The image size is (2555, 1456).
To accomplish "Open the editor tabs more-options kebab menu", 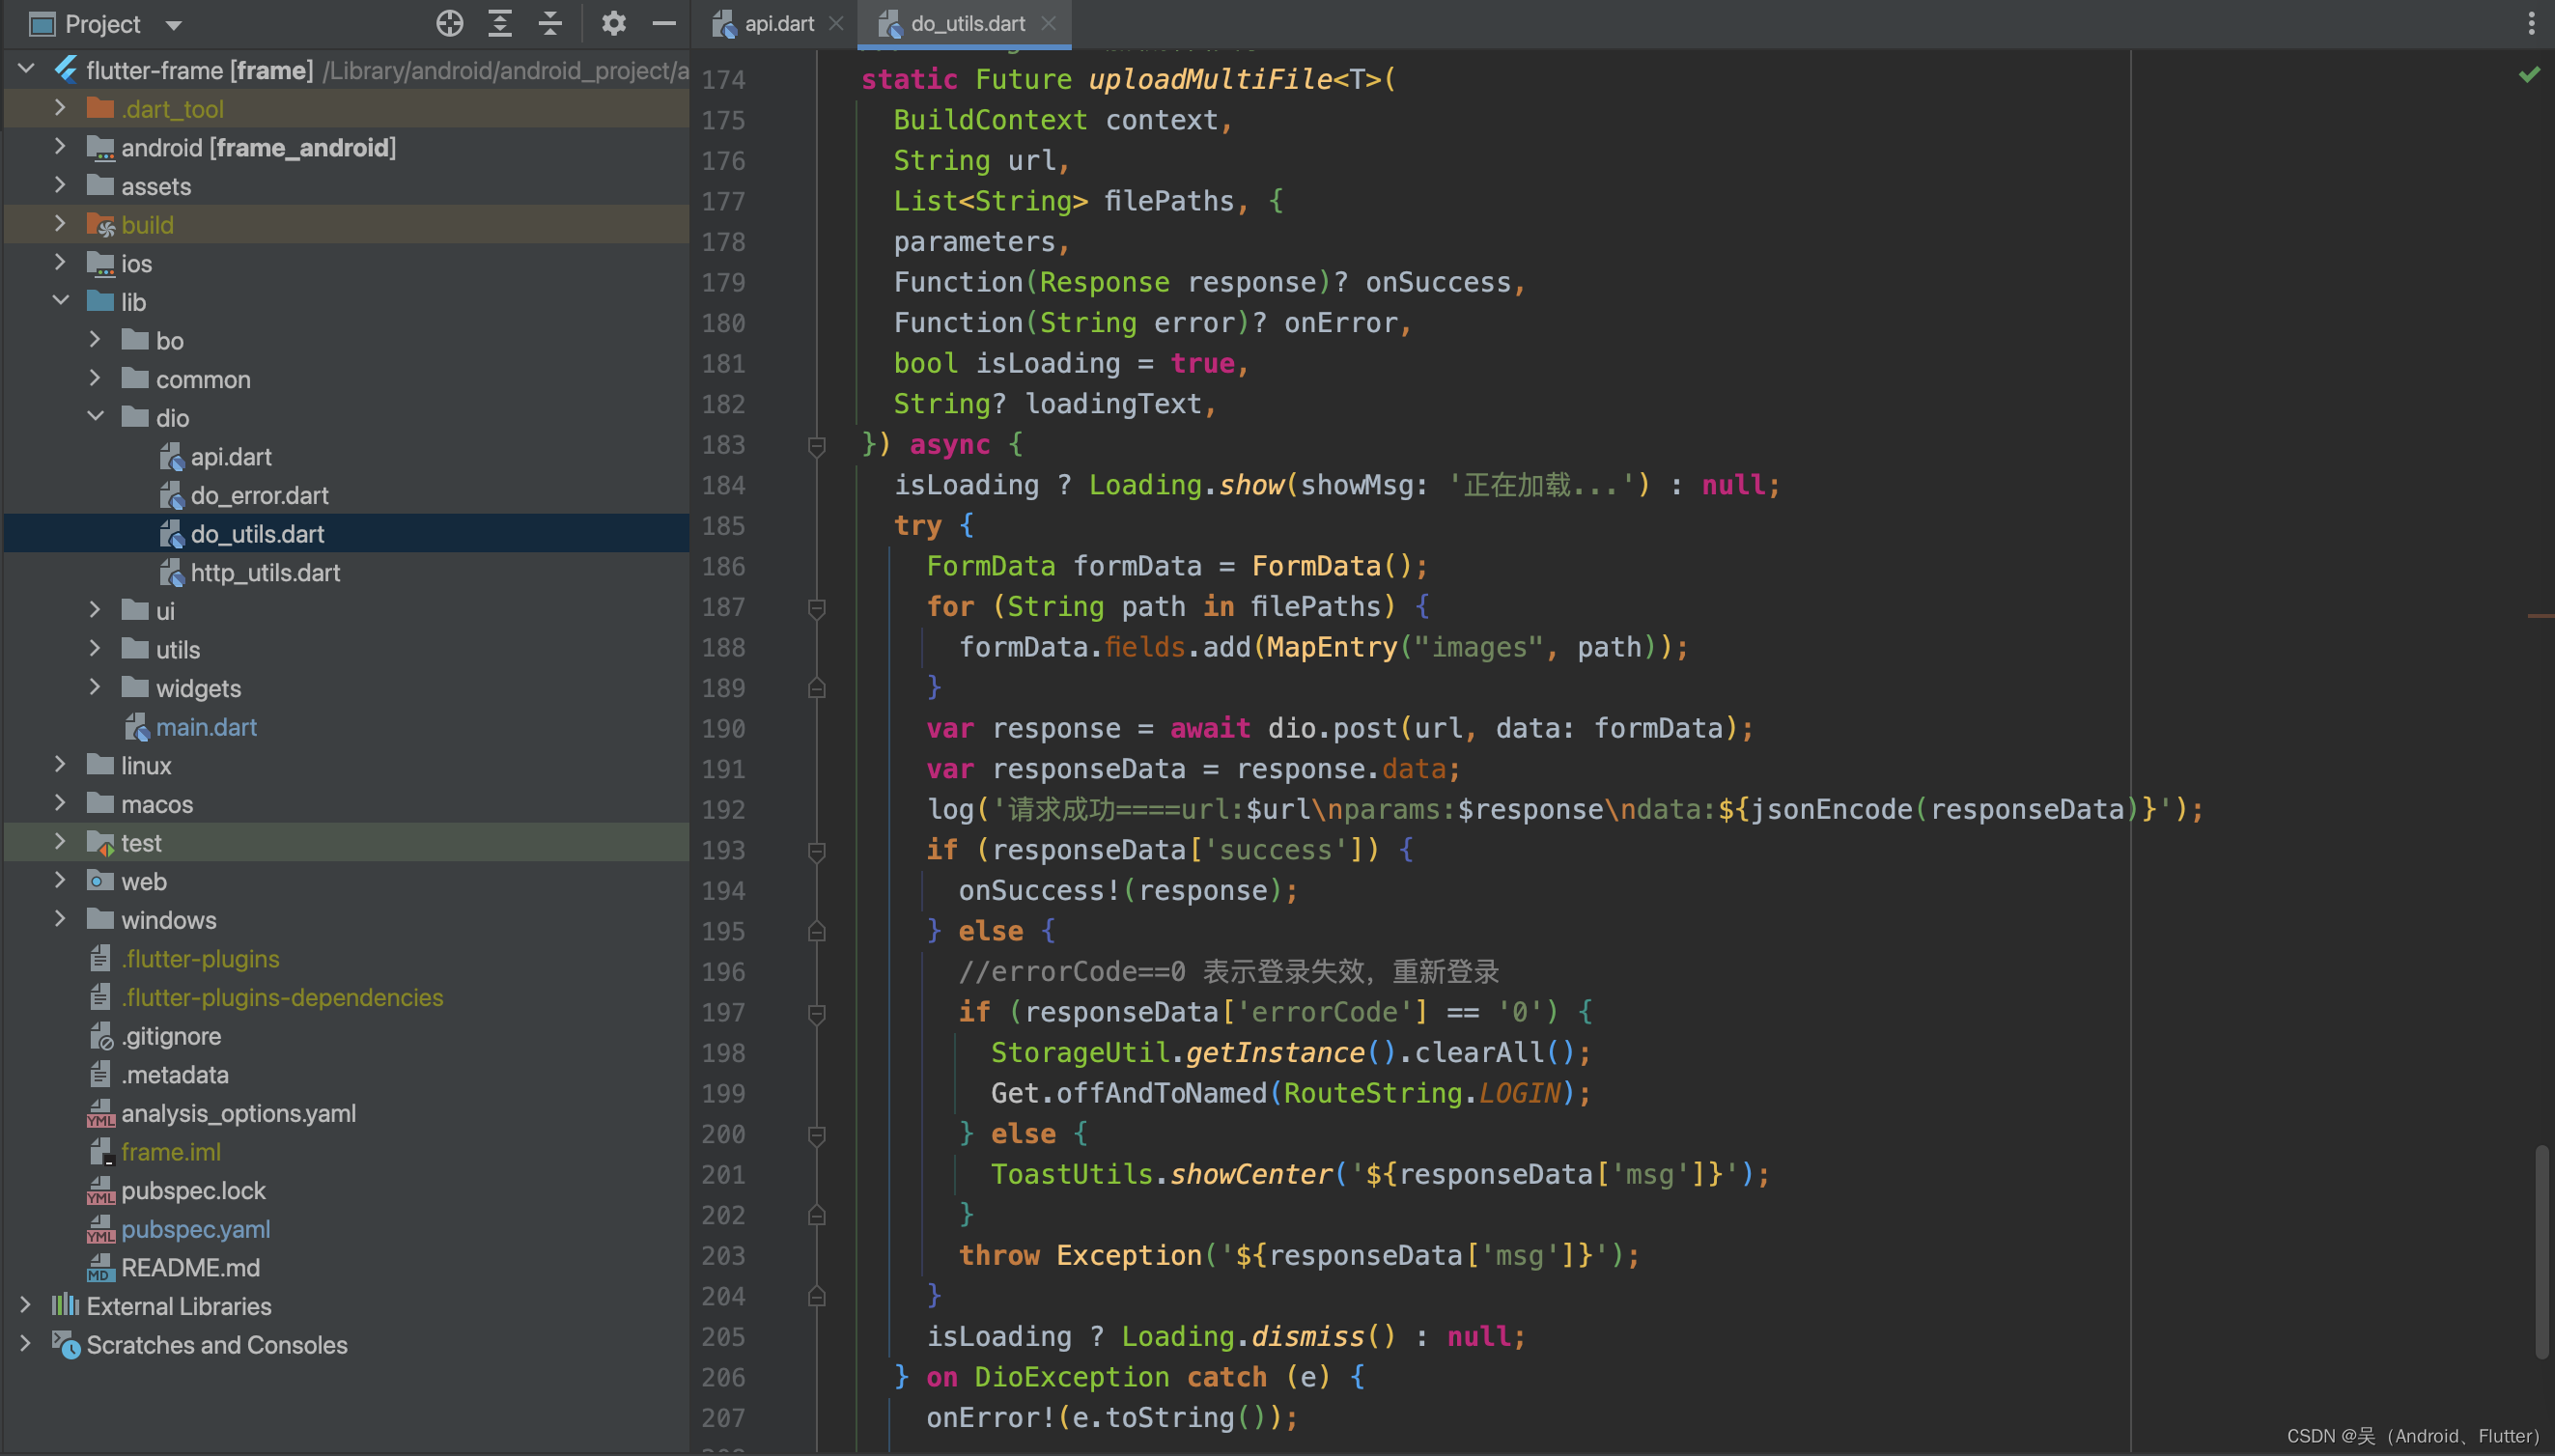I will [2531, 23].
